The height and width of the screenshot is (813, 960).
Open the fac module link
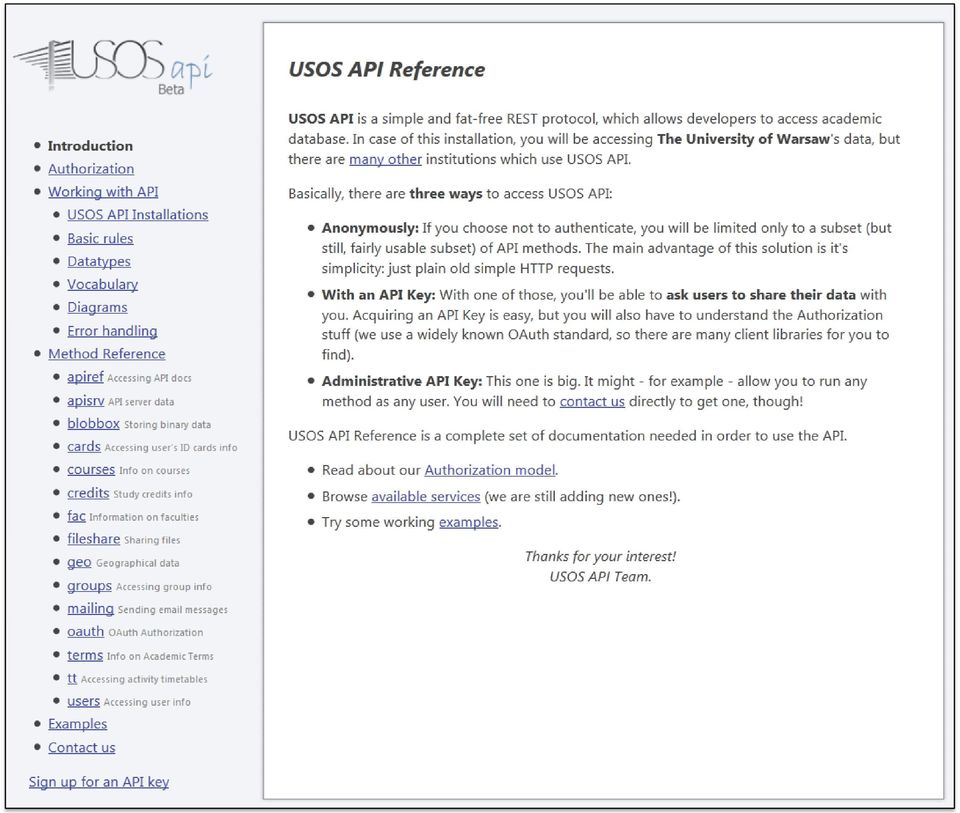[x=76, y=516]
